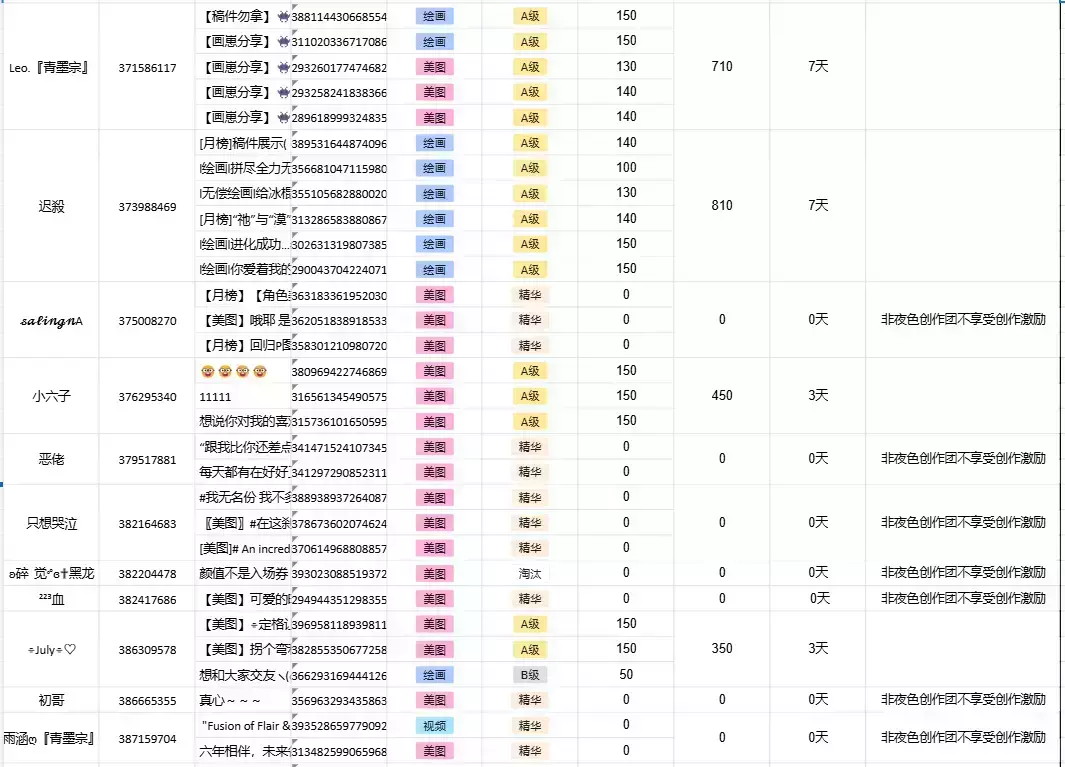
Task: Select the salingnA name cell
Action: (x=50, y=321)
